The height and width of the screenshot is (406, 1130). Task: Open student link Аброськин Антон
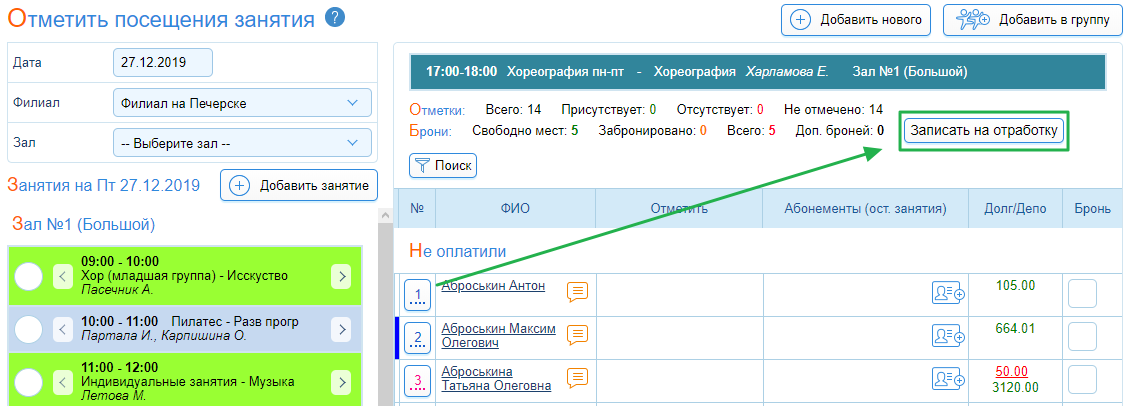point(493,286)
